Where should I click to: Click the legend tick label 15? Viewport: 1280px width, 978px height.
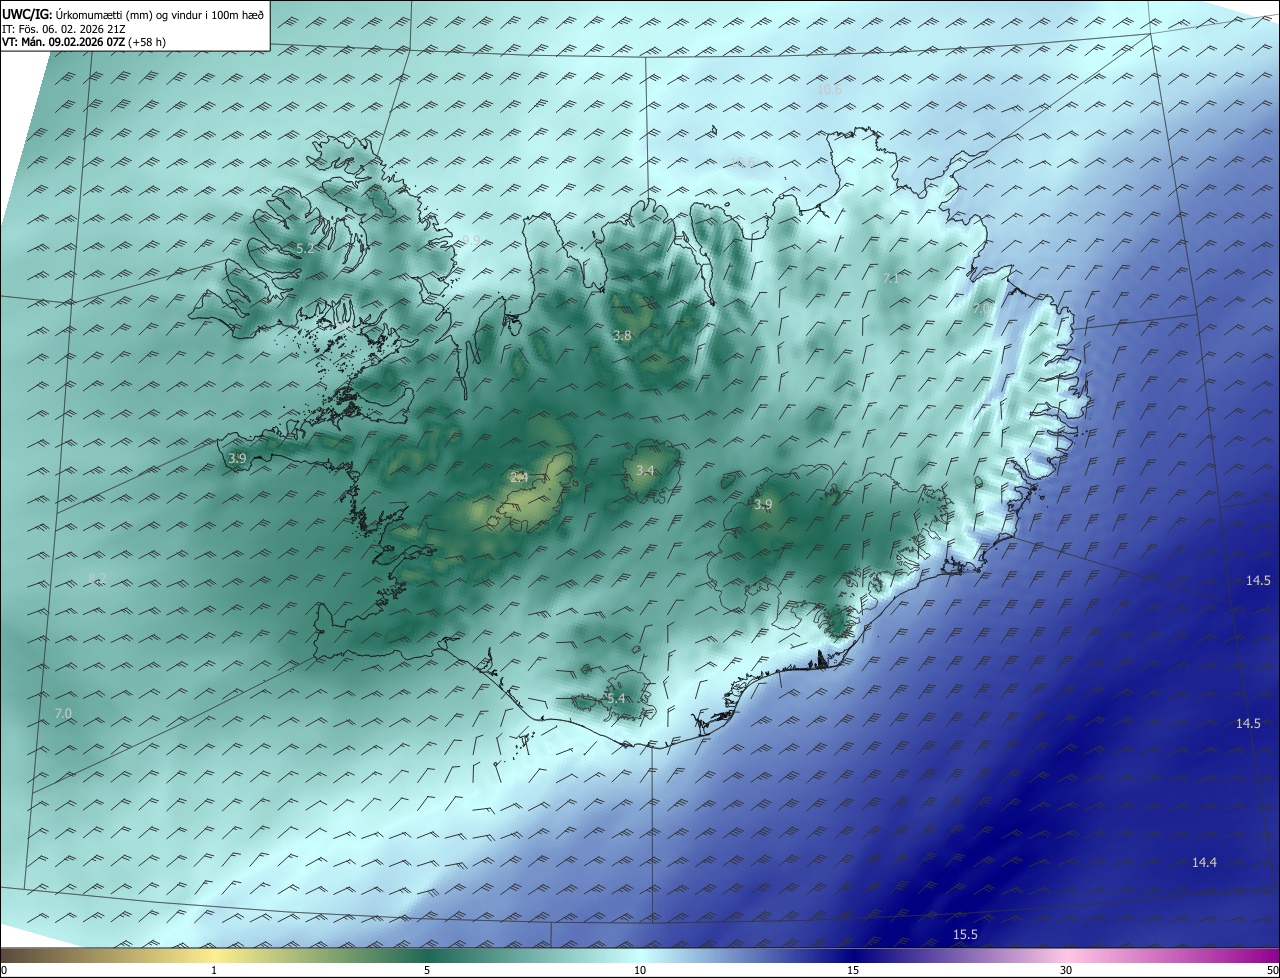tap(853, 971)
